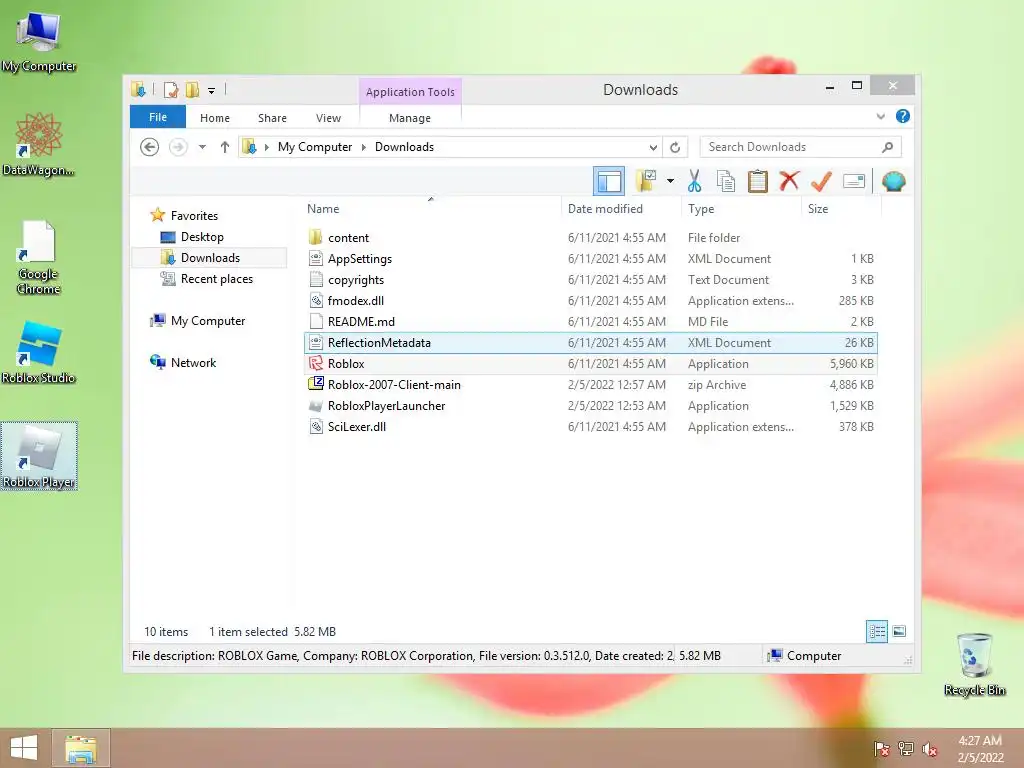1024x768 pixels.
Task: Click the Refresh button in address bar
Action: point(675,148)
